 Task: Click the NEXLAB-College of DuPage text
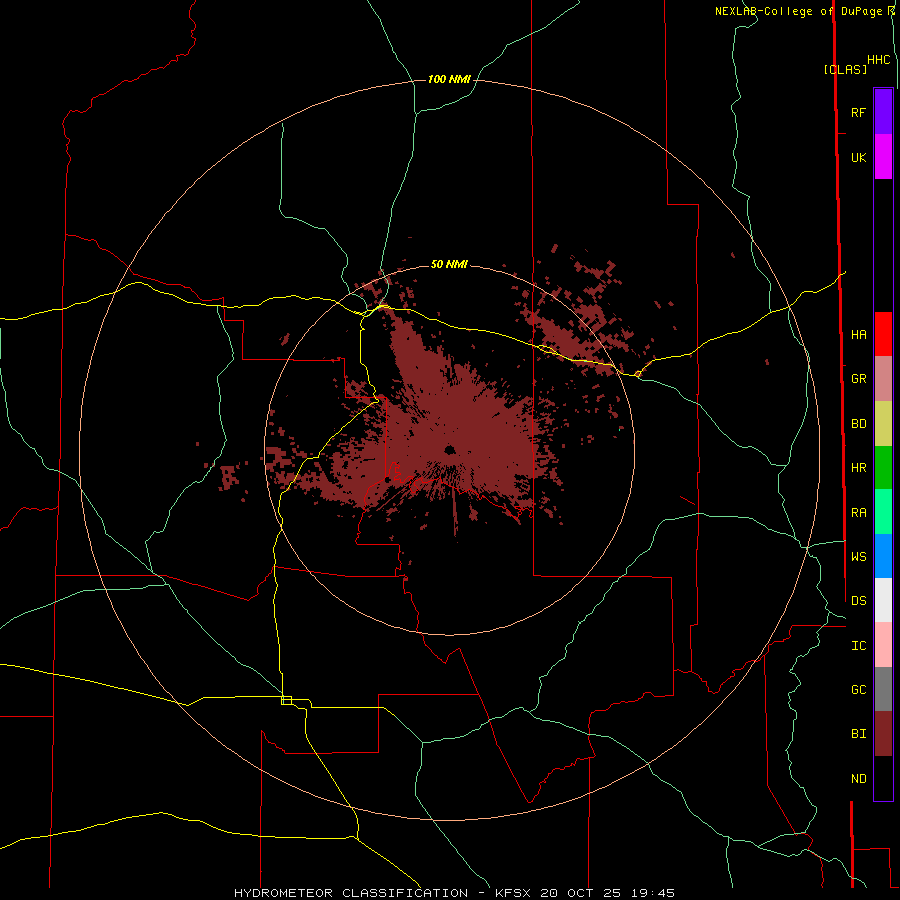pos(798,11)
